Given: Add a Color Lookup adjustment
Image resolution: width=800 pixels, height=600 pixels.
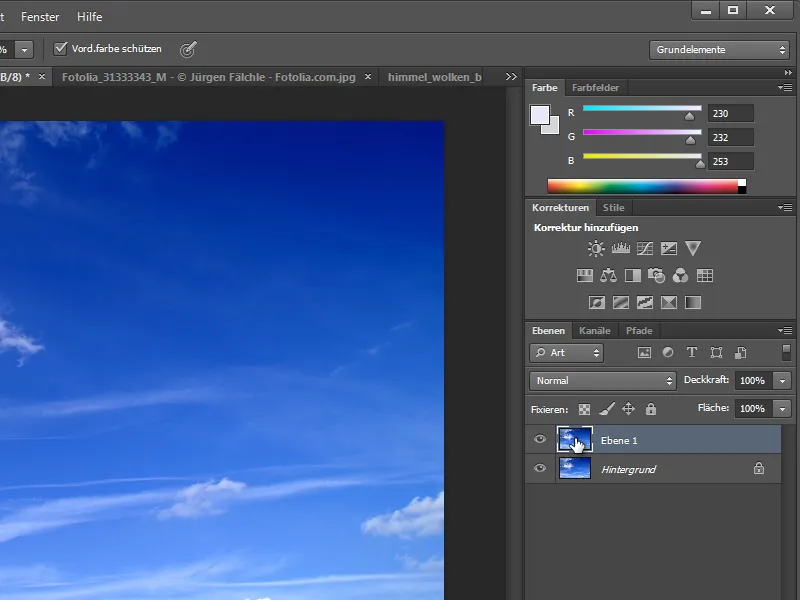Looking at the screenshot, I should point(705,276).
